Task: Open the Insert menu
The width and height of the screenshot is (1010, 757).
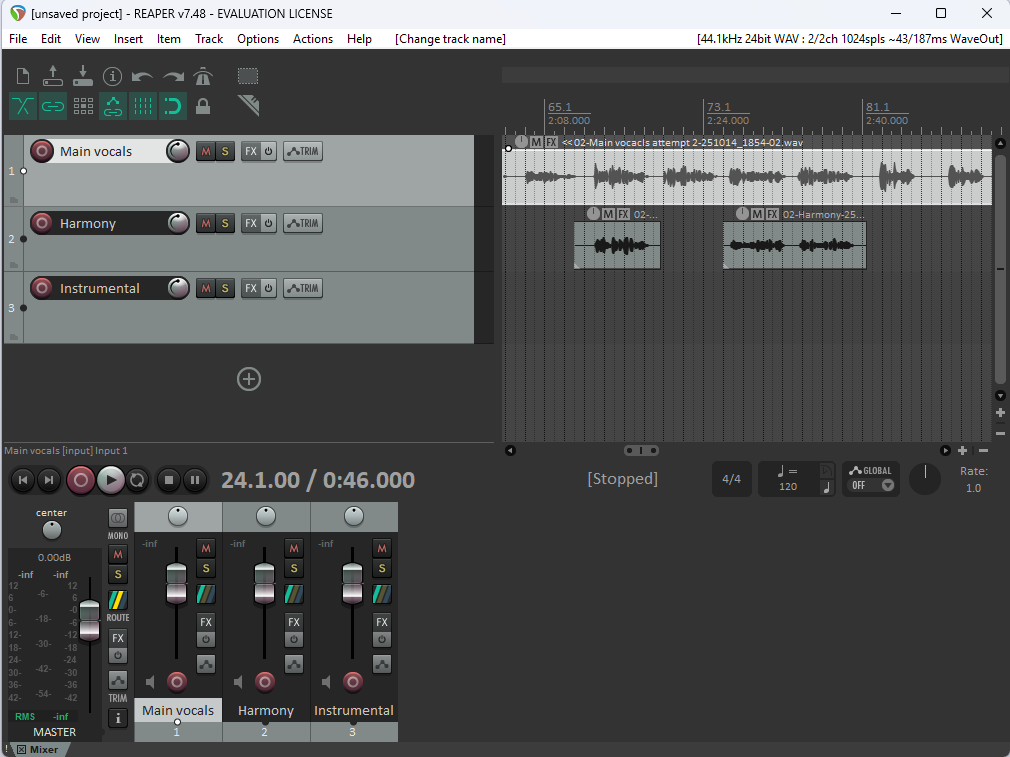Action: tap(128, 39)
